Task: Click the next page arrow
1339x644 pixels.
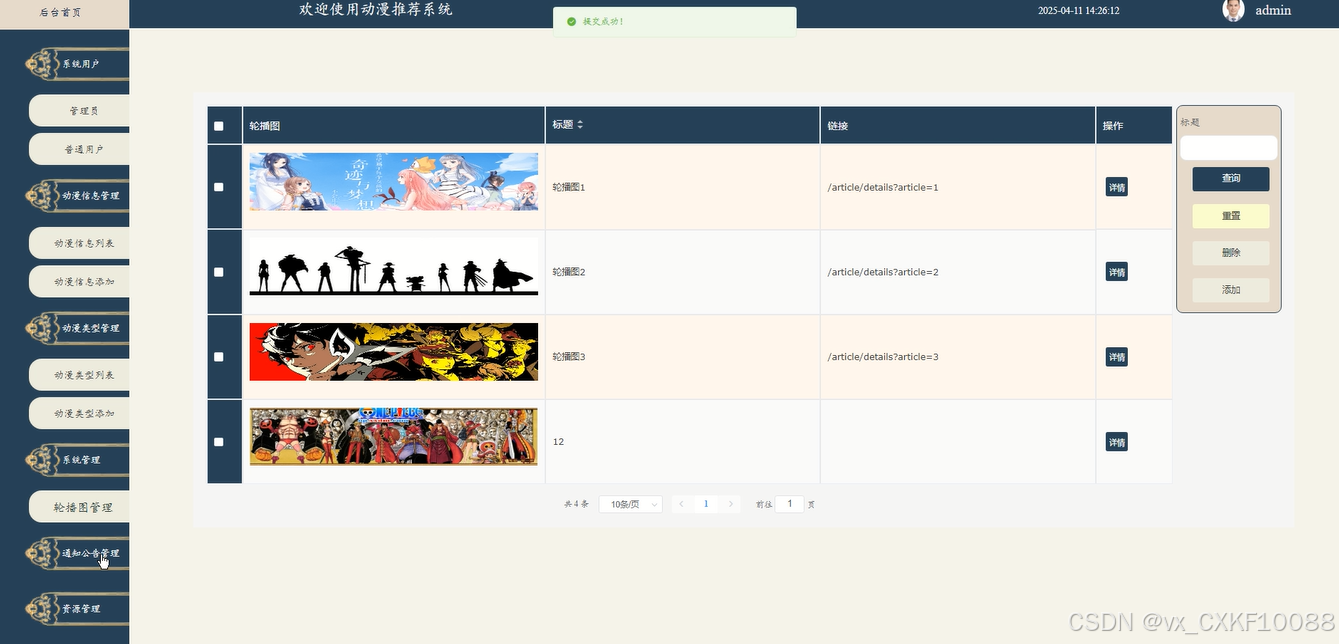Action: 731,504
